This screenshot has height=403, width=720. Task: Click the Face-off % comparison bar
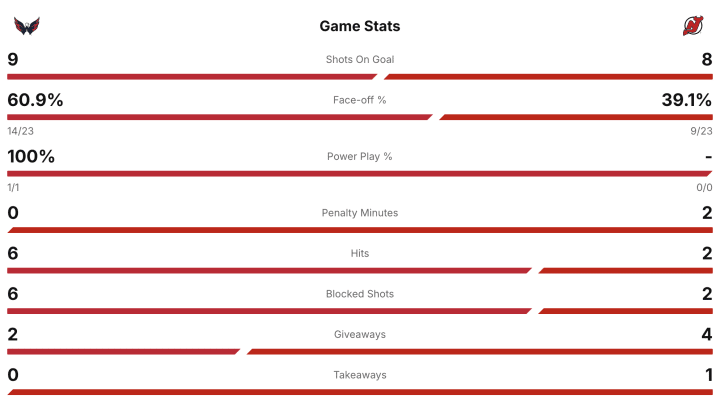pos(360,117)
